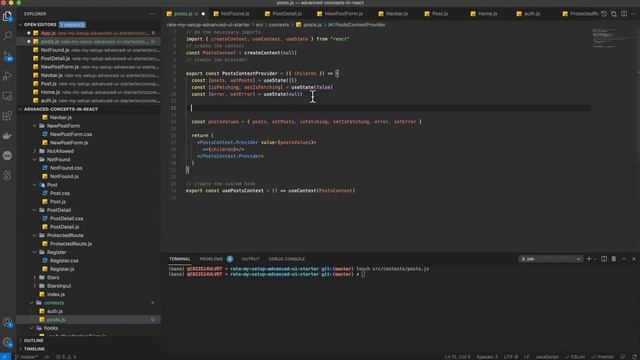This screenshot has height=360, width=640.
Task: Open the zsh terminal selector dropdown
Action: tap(550, 259)
